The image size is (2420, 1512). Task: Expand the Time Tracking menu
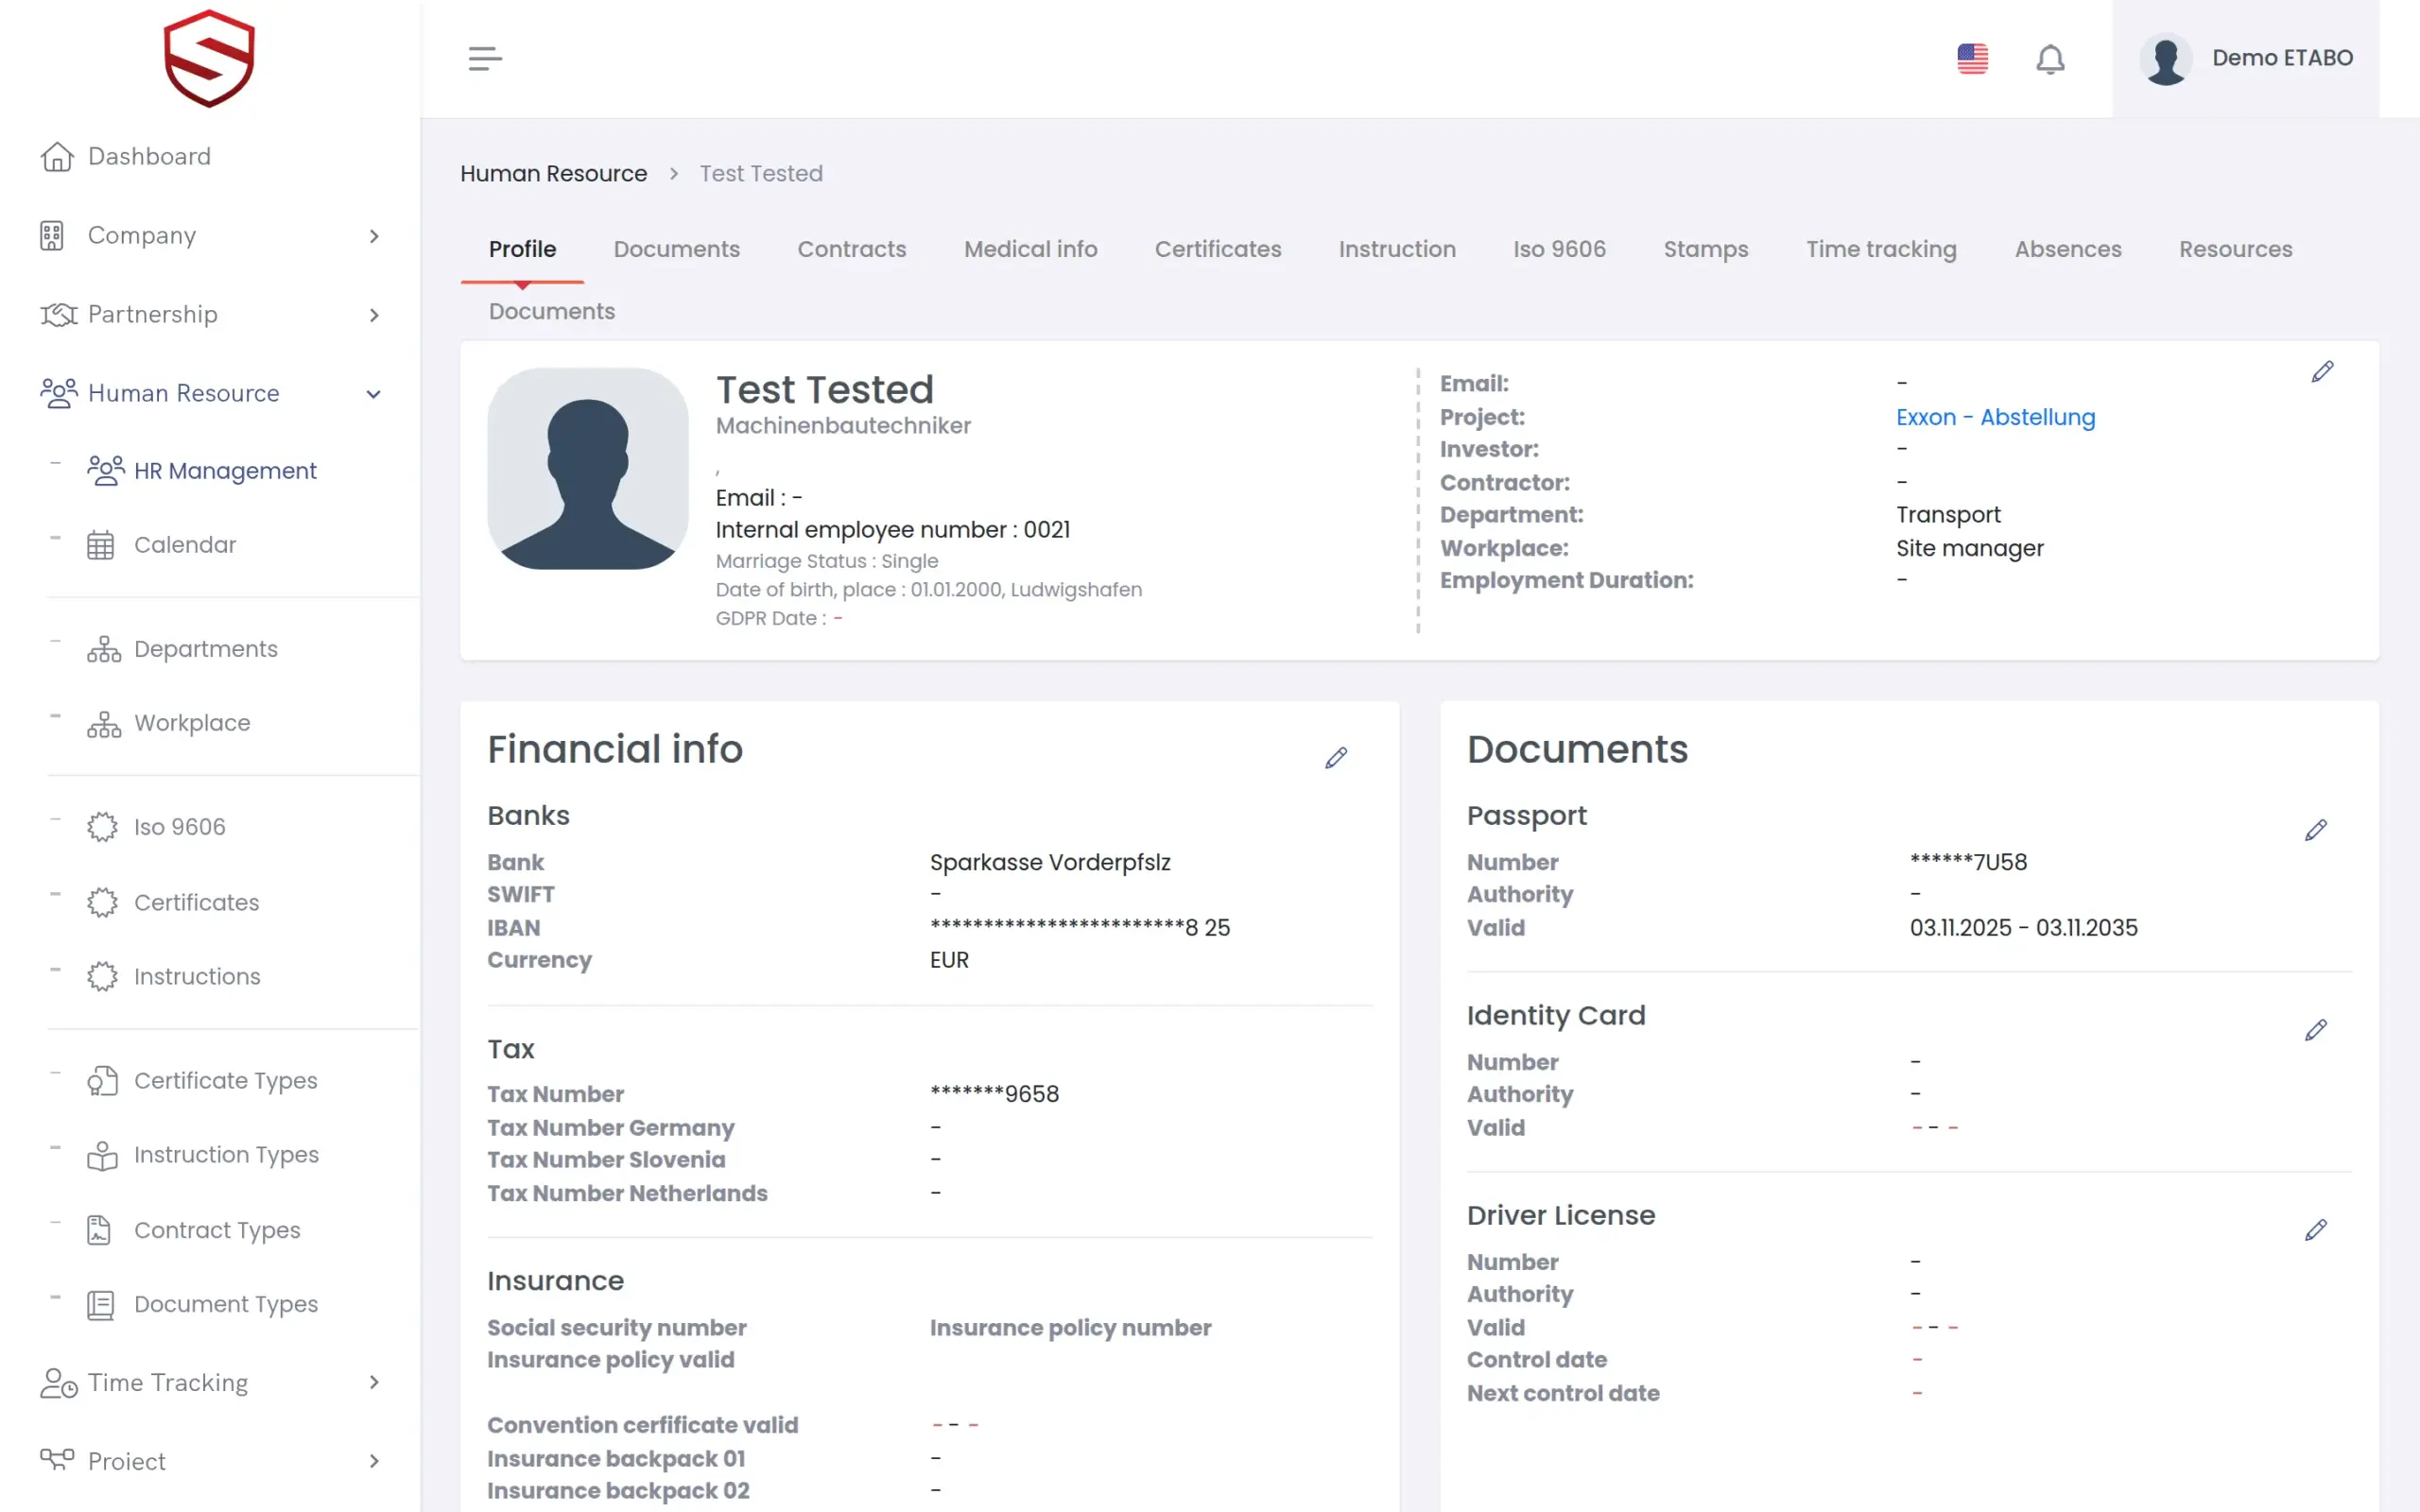pos(209,1383)
